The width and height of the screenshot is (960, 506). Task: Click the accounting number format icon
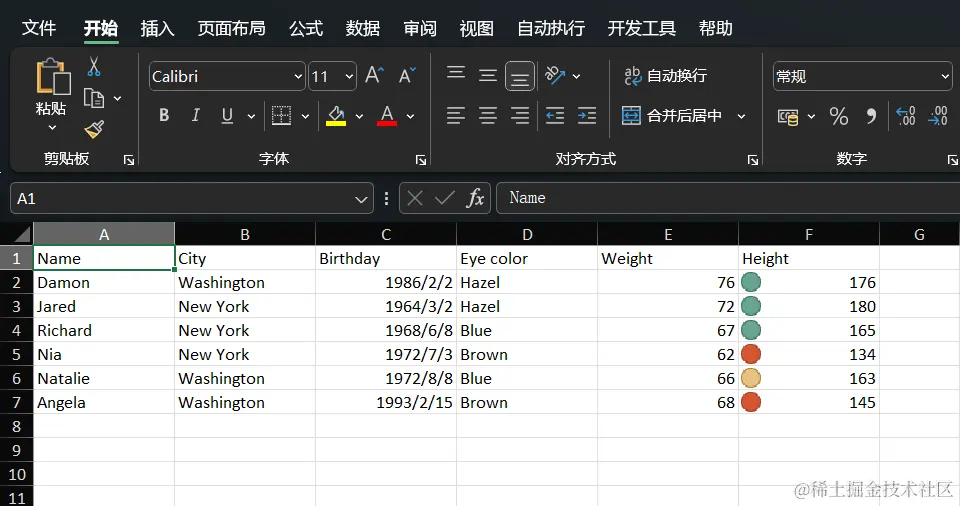788,116
